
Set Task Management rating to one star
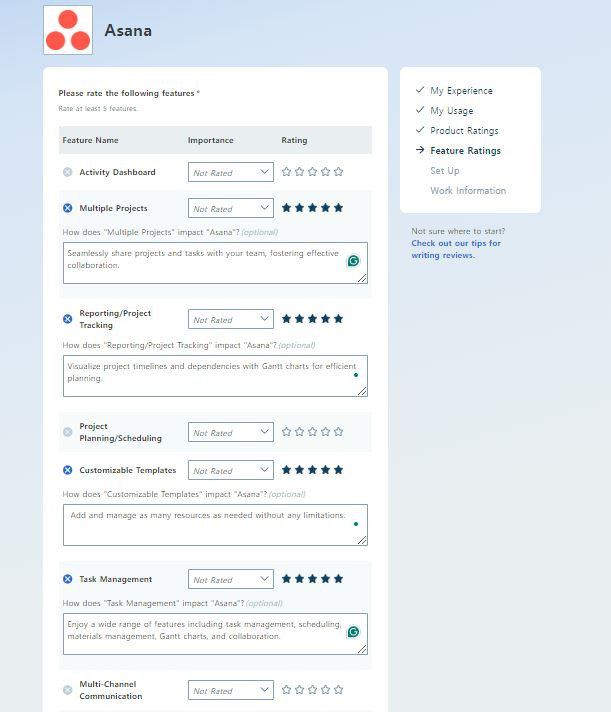[286, 578]
